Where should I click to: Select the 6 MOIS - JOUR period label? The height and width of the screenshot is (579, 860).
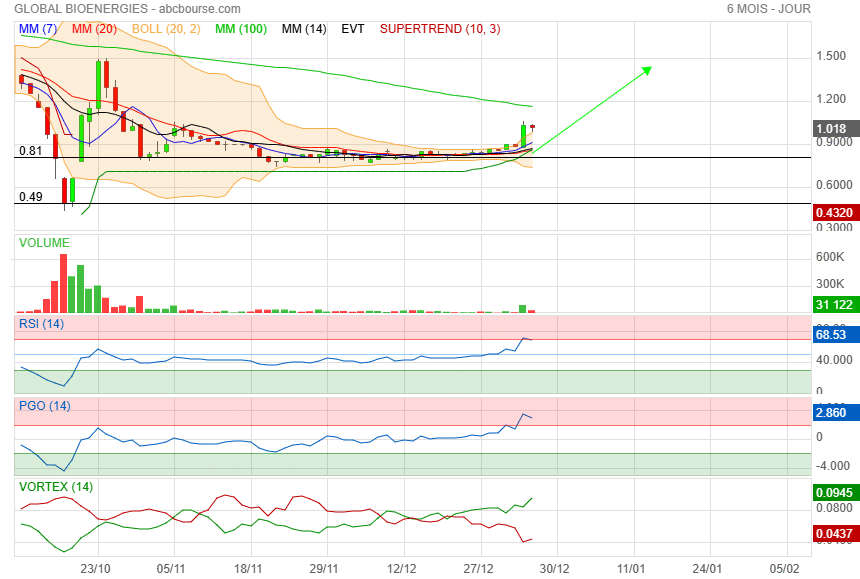coord(768,9)
